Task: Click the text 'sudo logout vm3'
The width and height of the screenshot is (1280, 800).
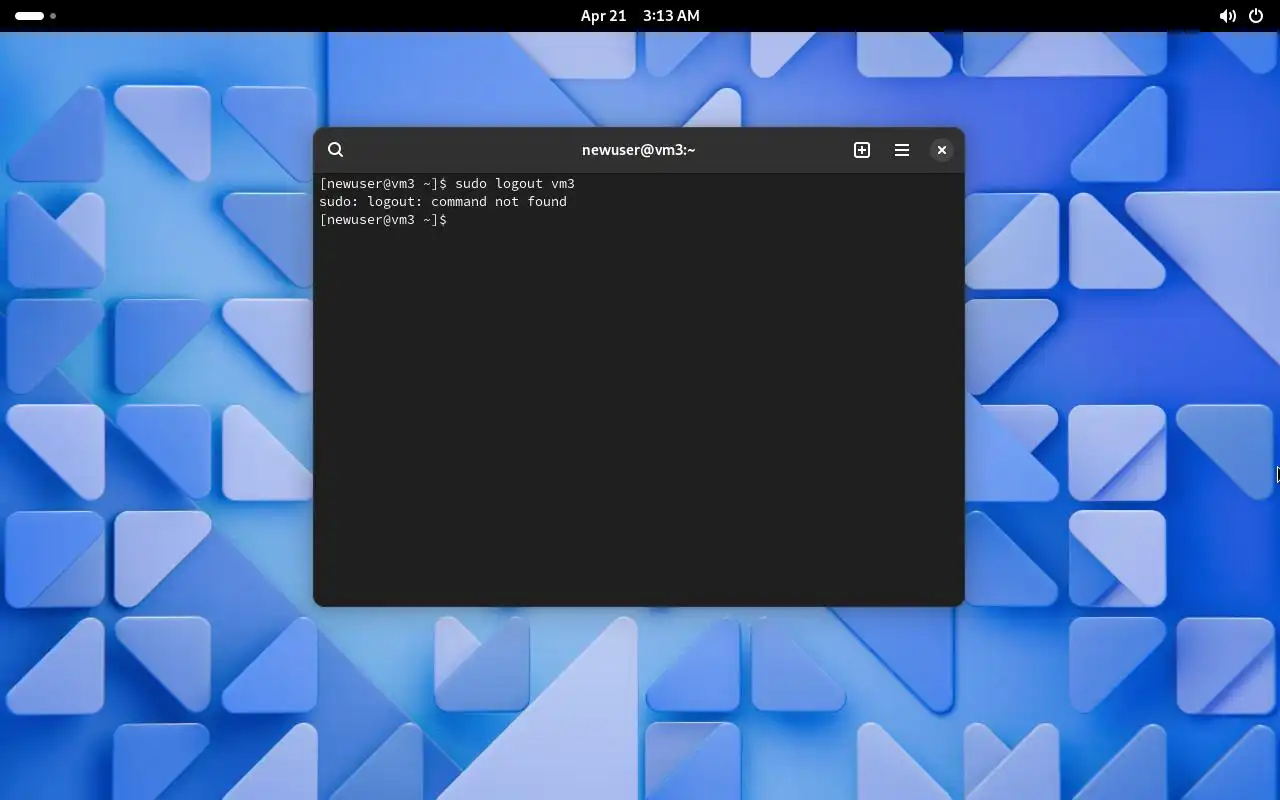Action: 515,184
